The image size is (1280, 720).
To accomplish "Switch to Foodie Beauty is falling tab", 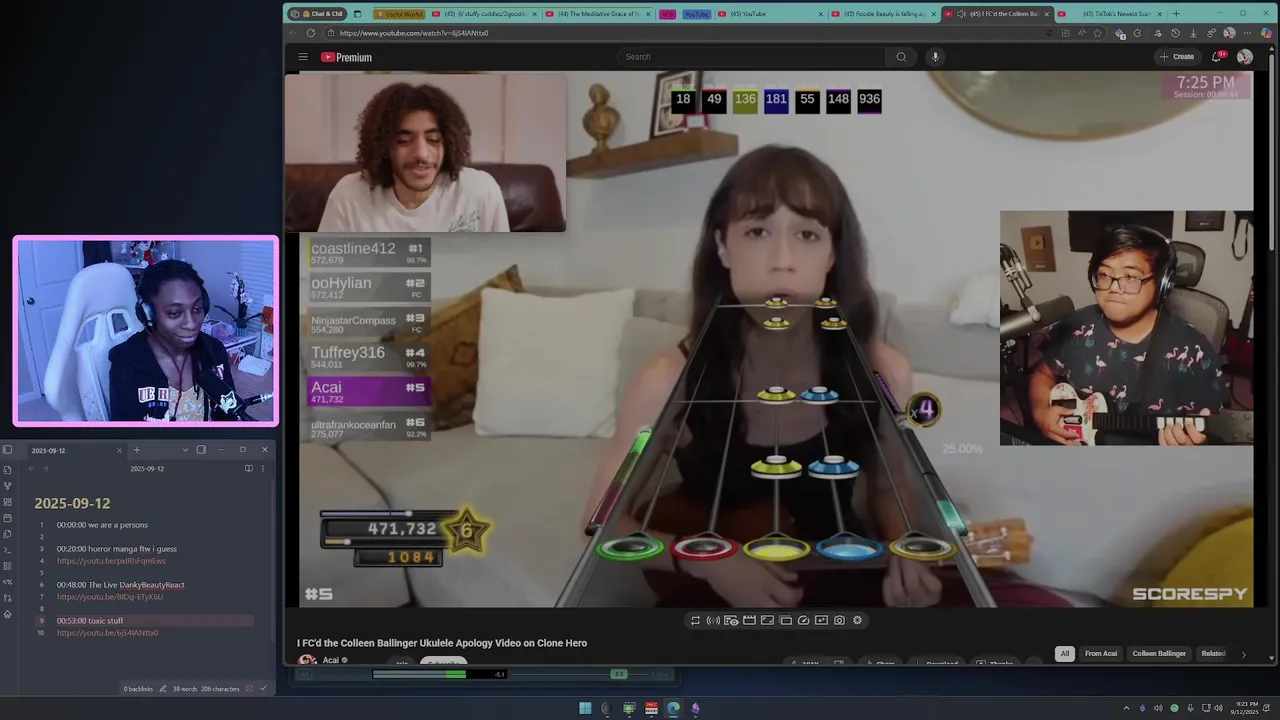I will coord(885,14).
